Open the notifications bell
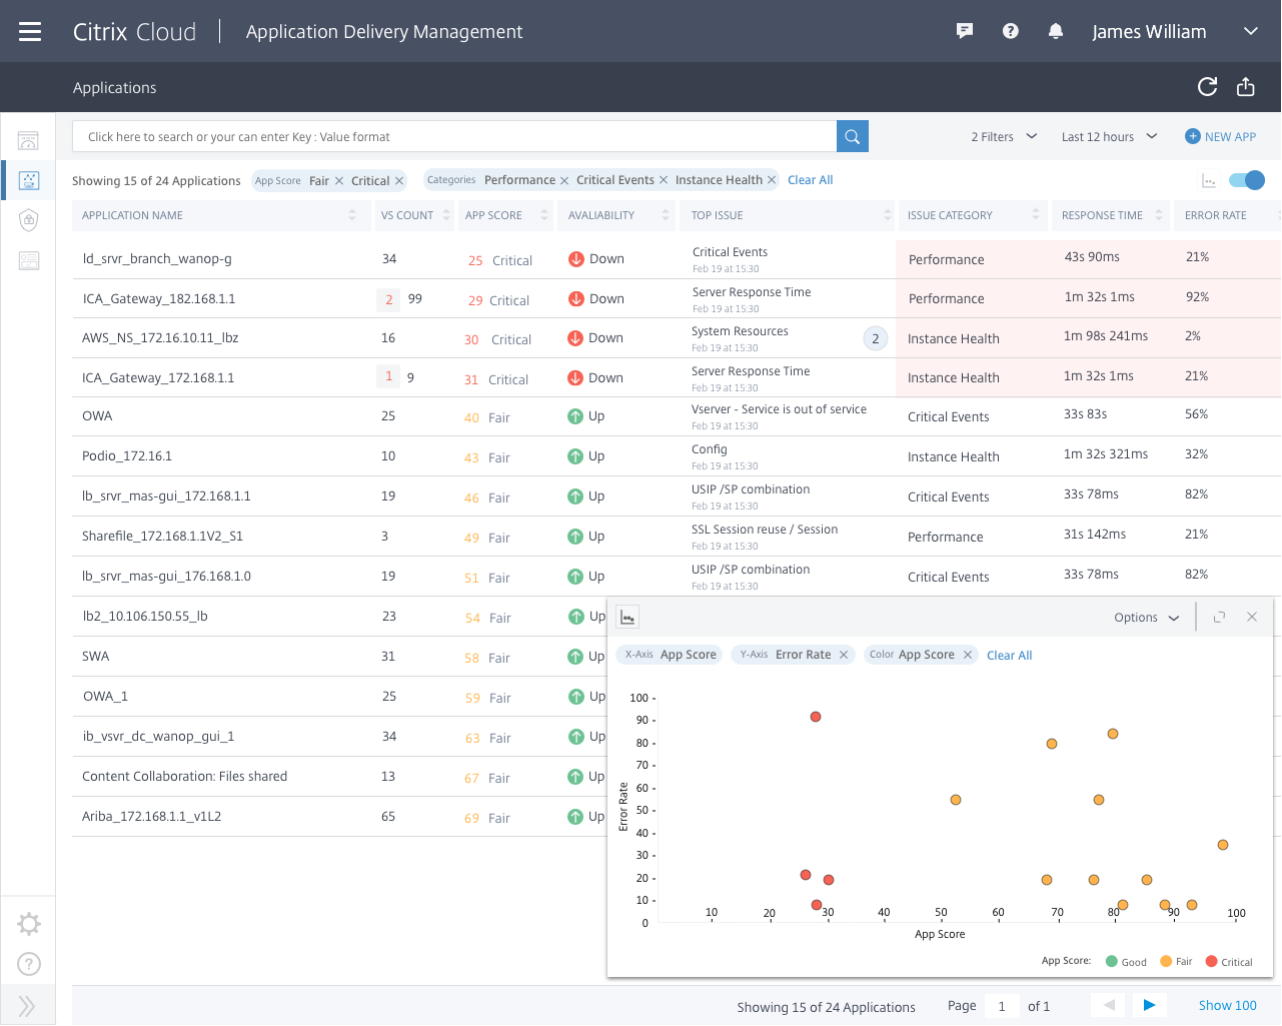 pyautogui.click(x=1055, y=31)
